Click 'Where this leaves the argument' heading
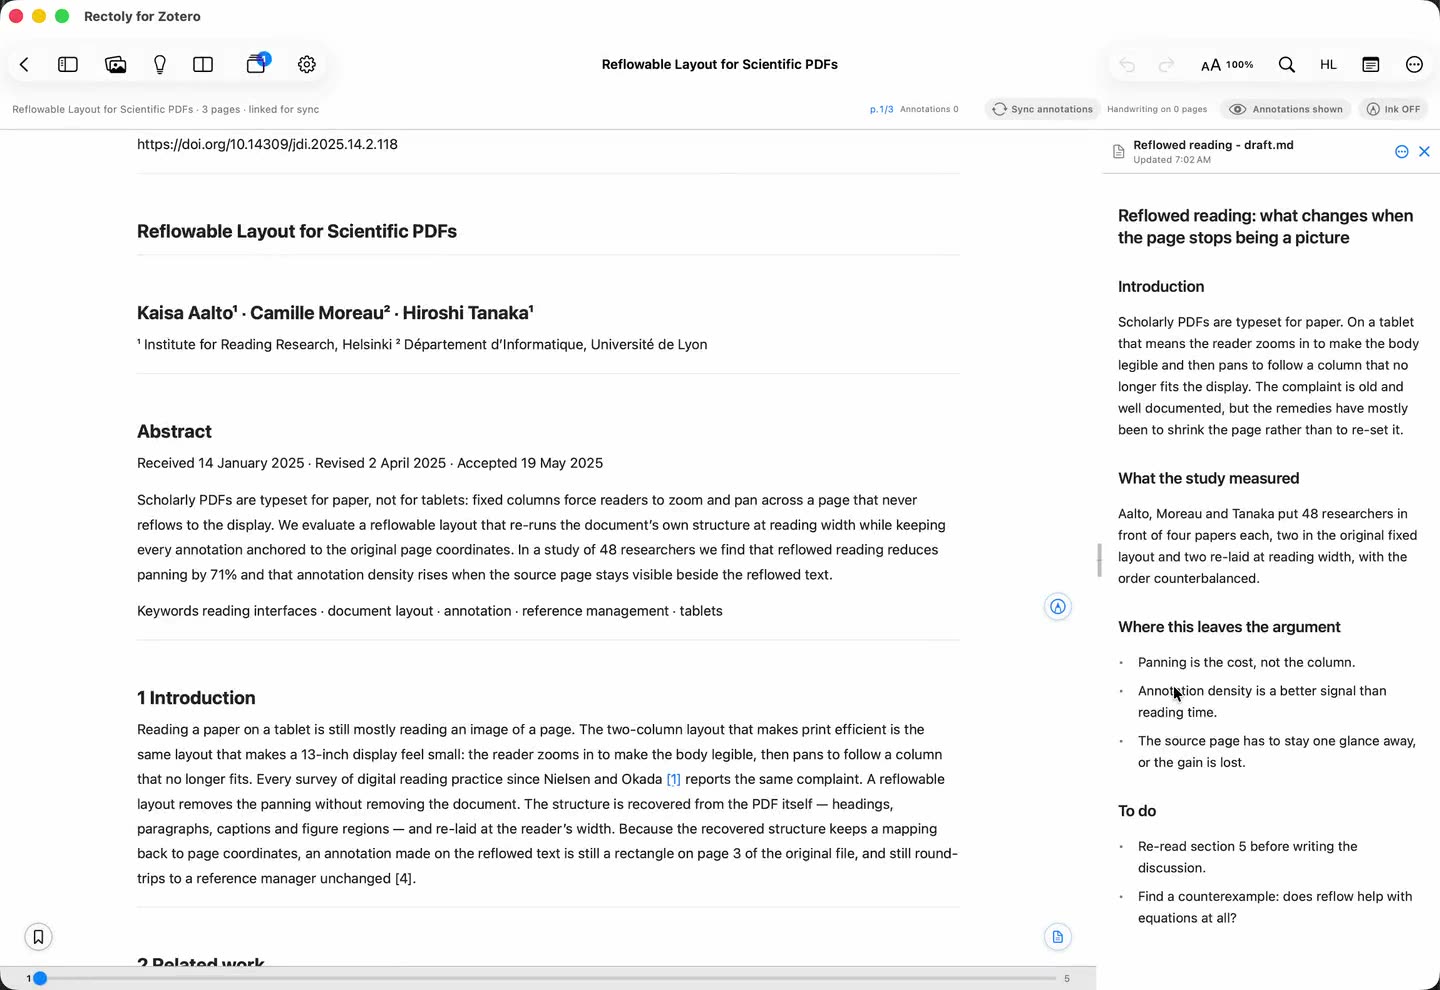Image resolution: width=1440 pixels, height=990 pixels. point(1229,627)
